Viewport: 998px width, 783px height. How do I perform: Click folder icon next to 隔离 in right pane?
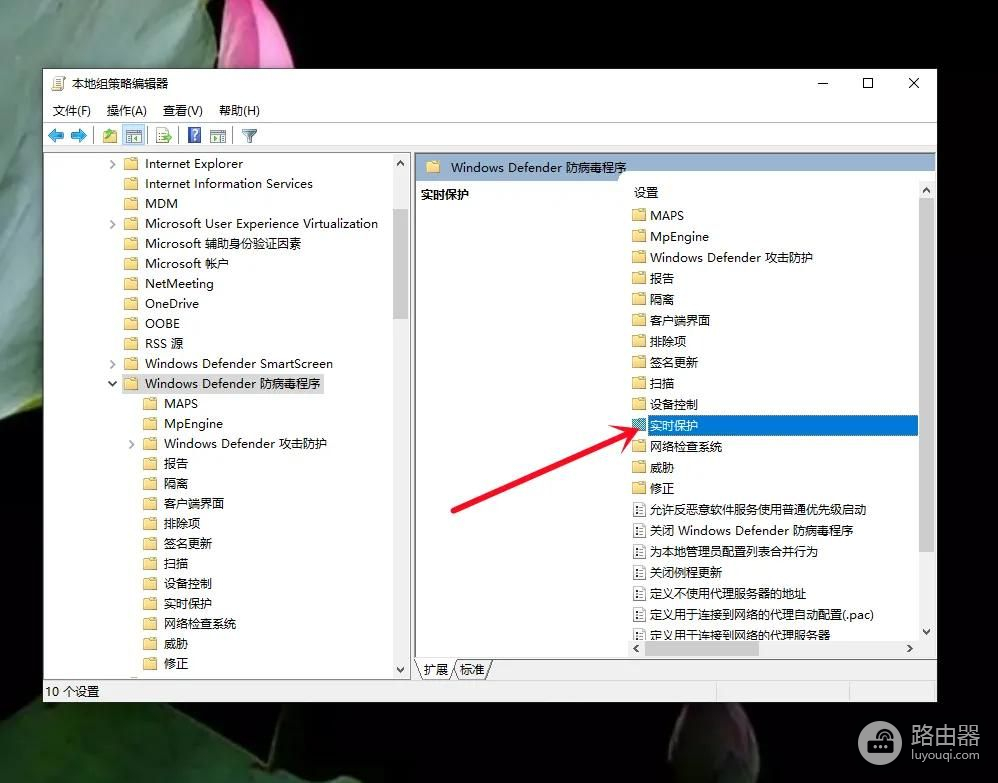coord(639,299)
